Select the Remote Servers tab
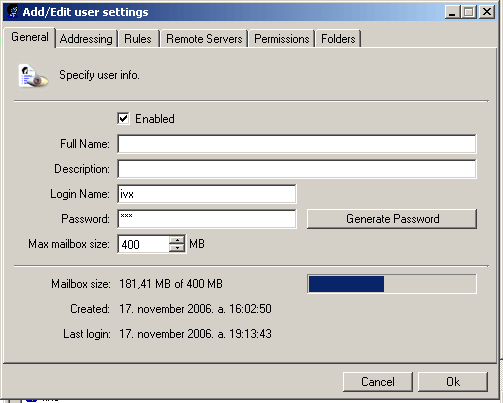The image size is (503, 403). pos(204,39)
